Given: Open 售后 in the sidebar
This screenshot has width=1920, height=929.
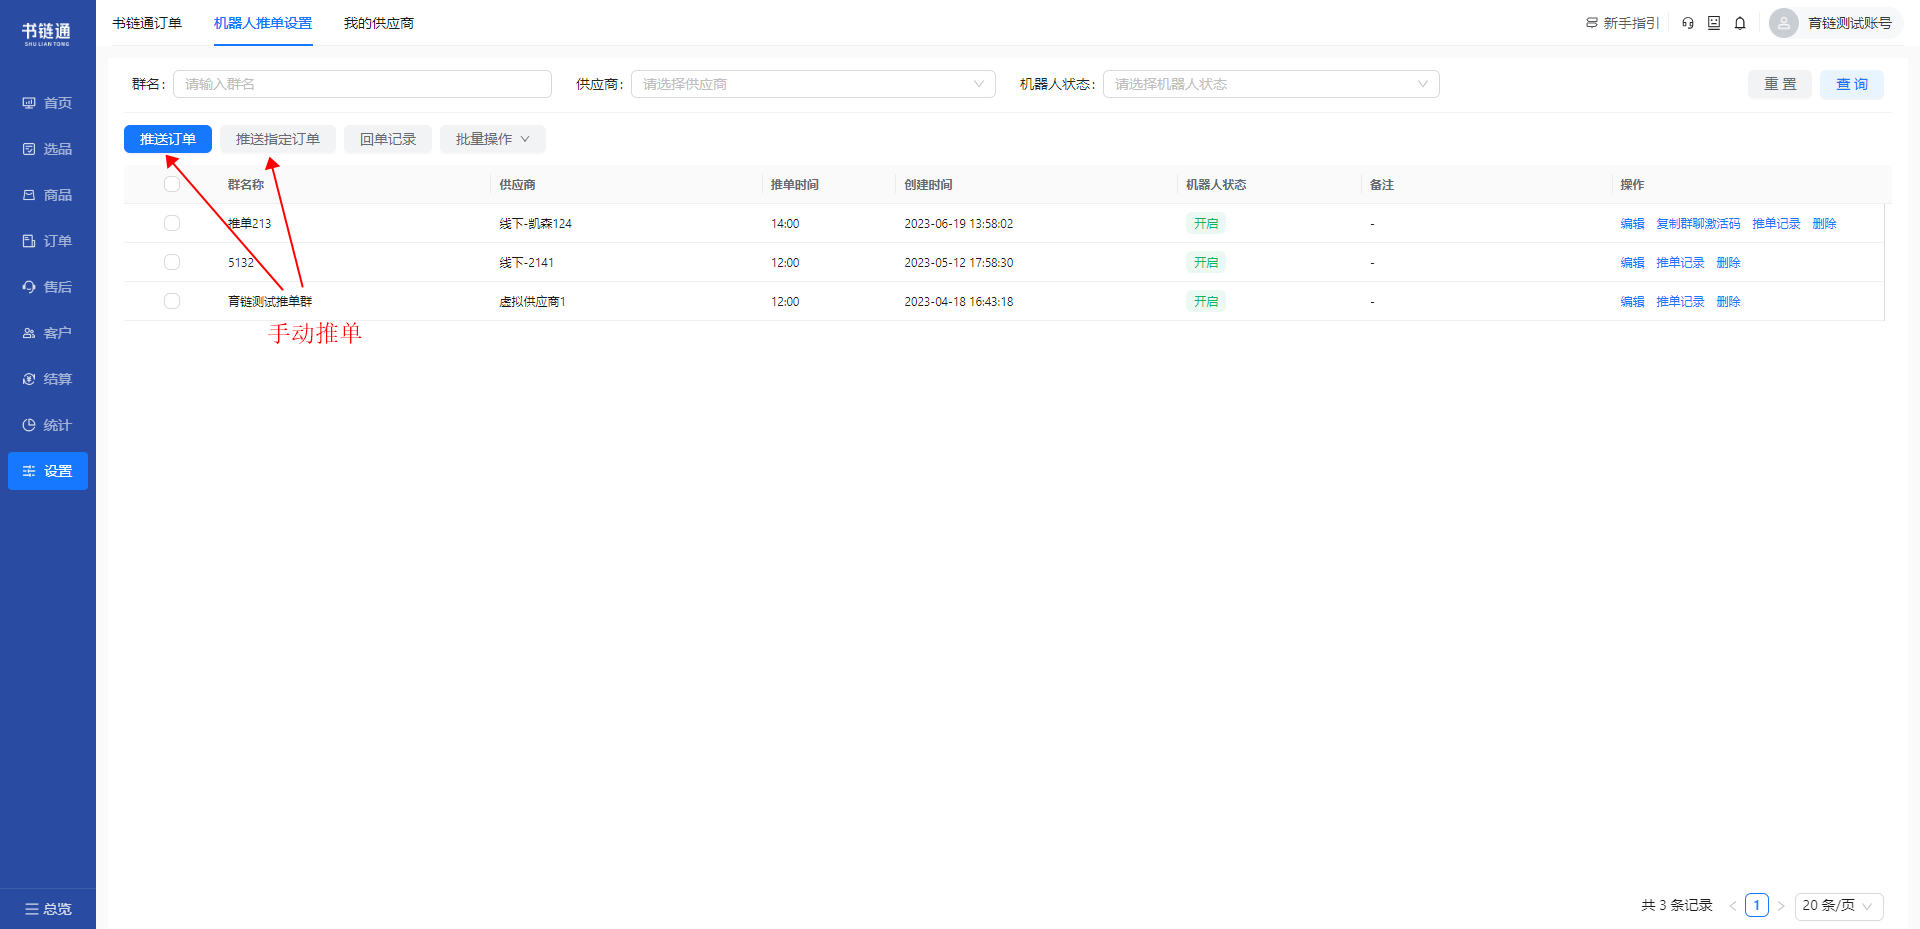Looking at the screenshot, I should pos(47,287).
